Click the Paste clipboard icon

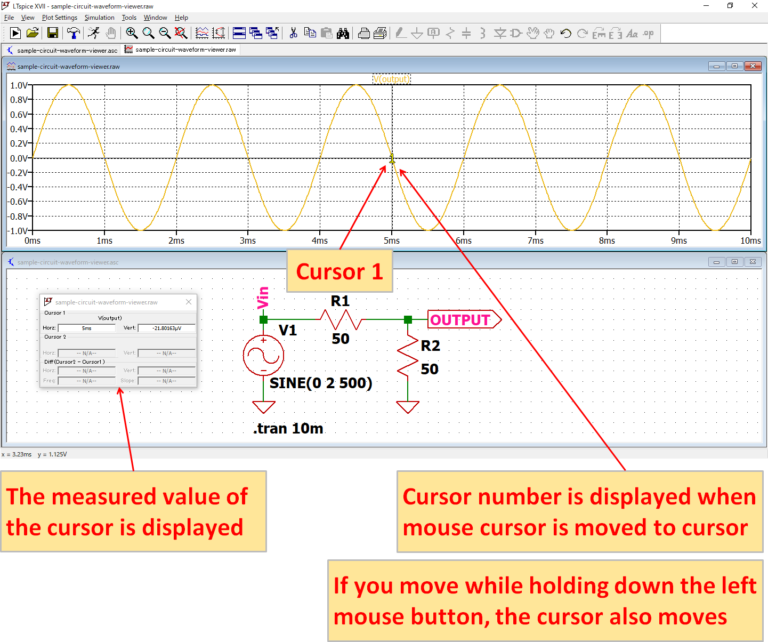pyautogui.click(x=326, y=33)
